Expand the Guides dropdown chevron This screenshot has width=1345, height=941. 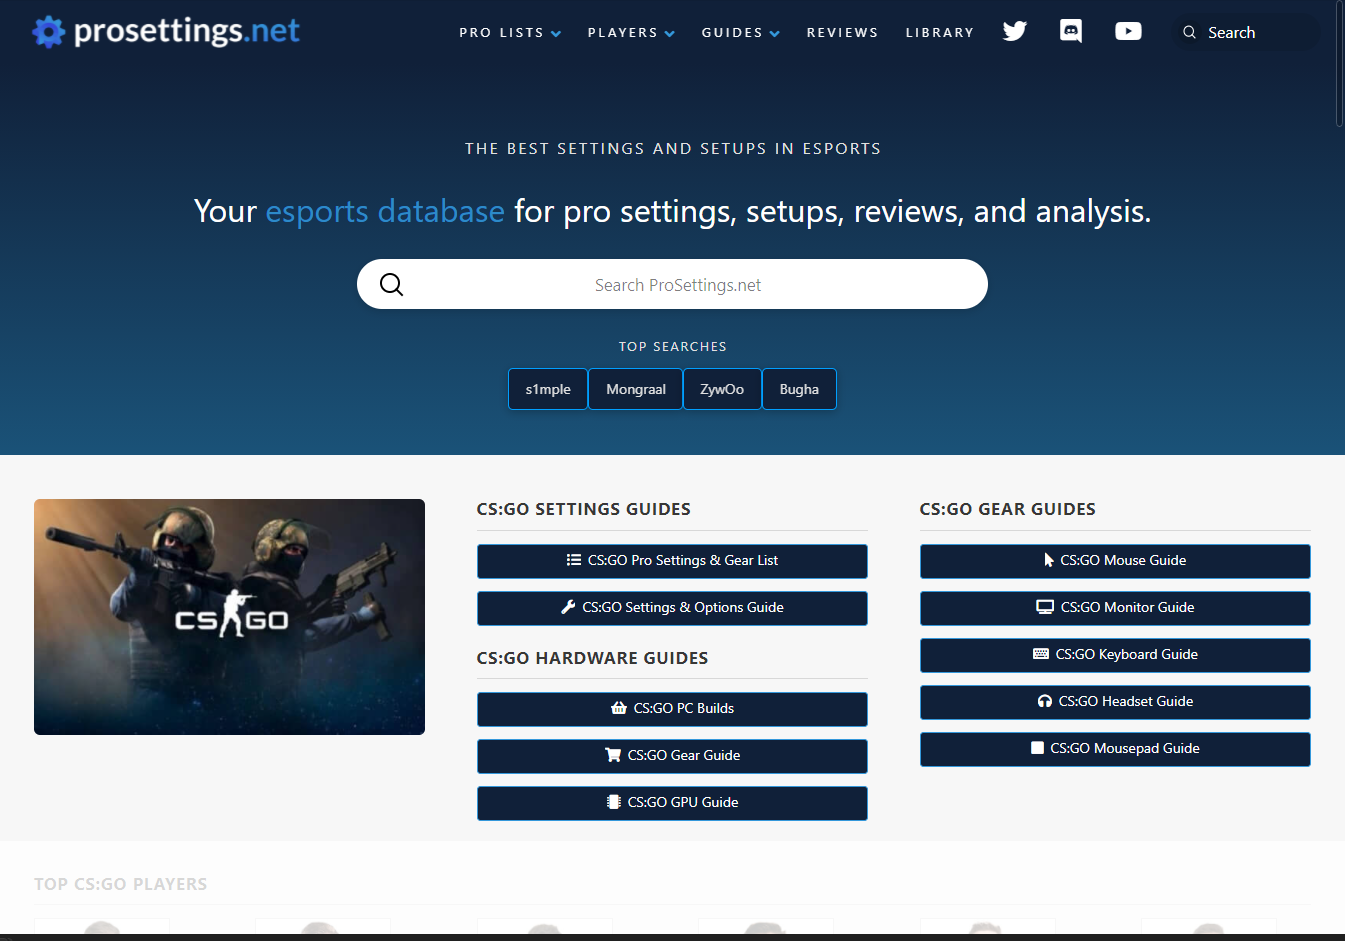(775, 34)
